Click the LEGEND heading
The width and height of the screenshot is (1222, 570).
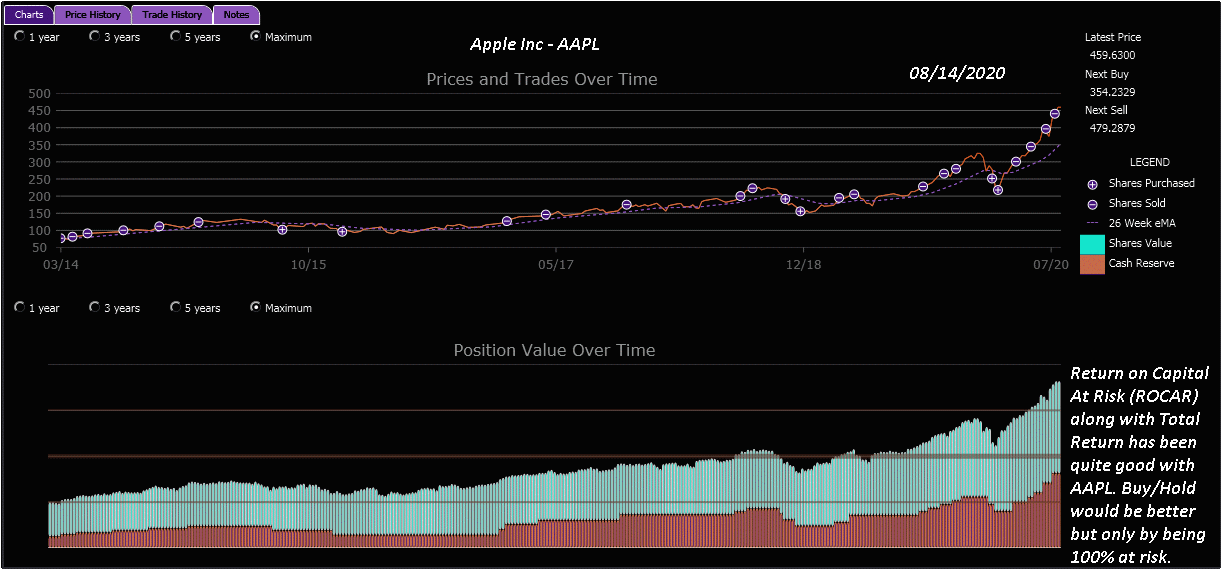(x=1149, y=162)
